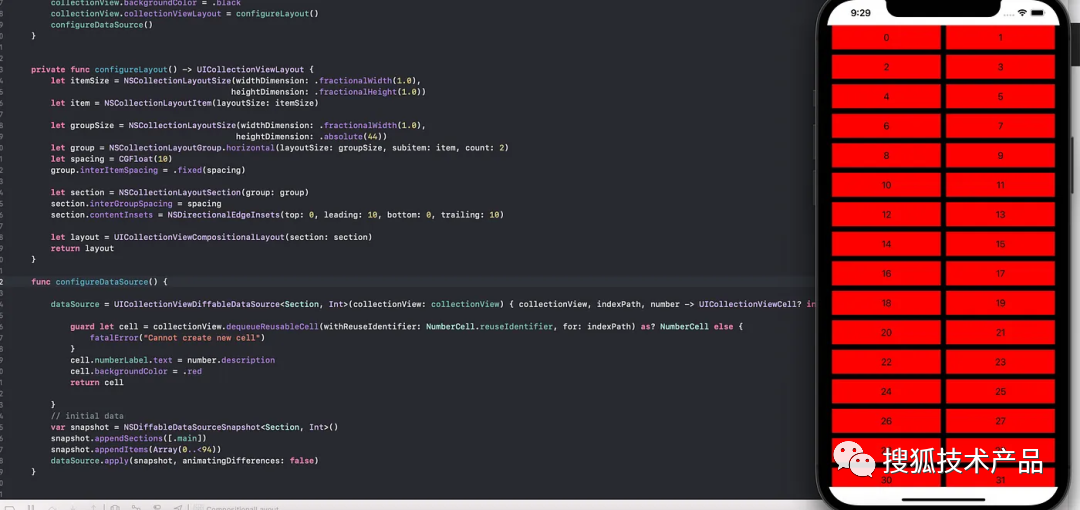Click the 'section.contentInsets' line

click(x=277, y=215)
